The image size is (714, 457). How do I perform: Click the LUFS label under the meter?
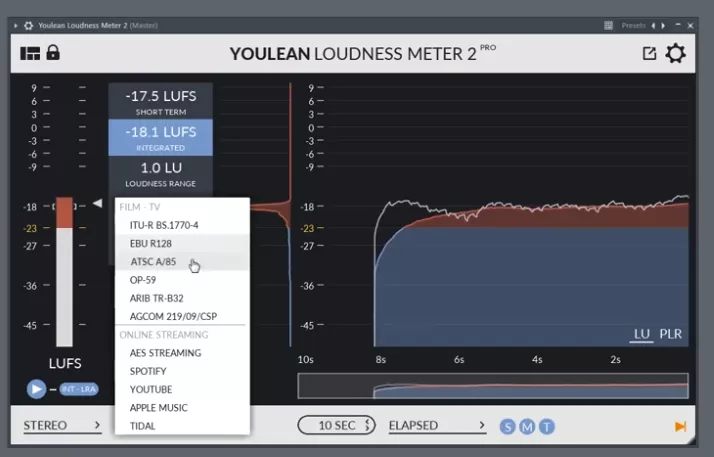coord(65,363)
